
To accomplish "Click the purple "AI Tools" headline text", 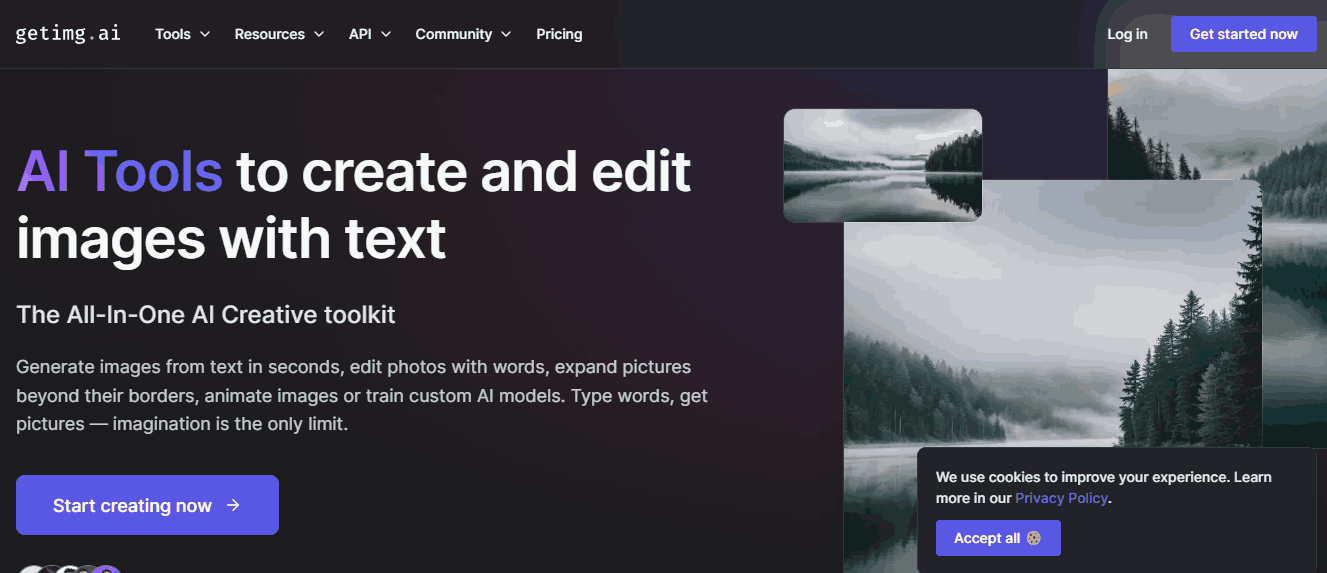I will (120, 170).
